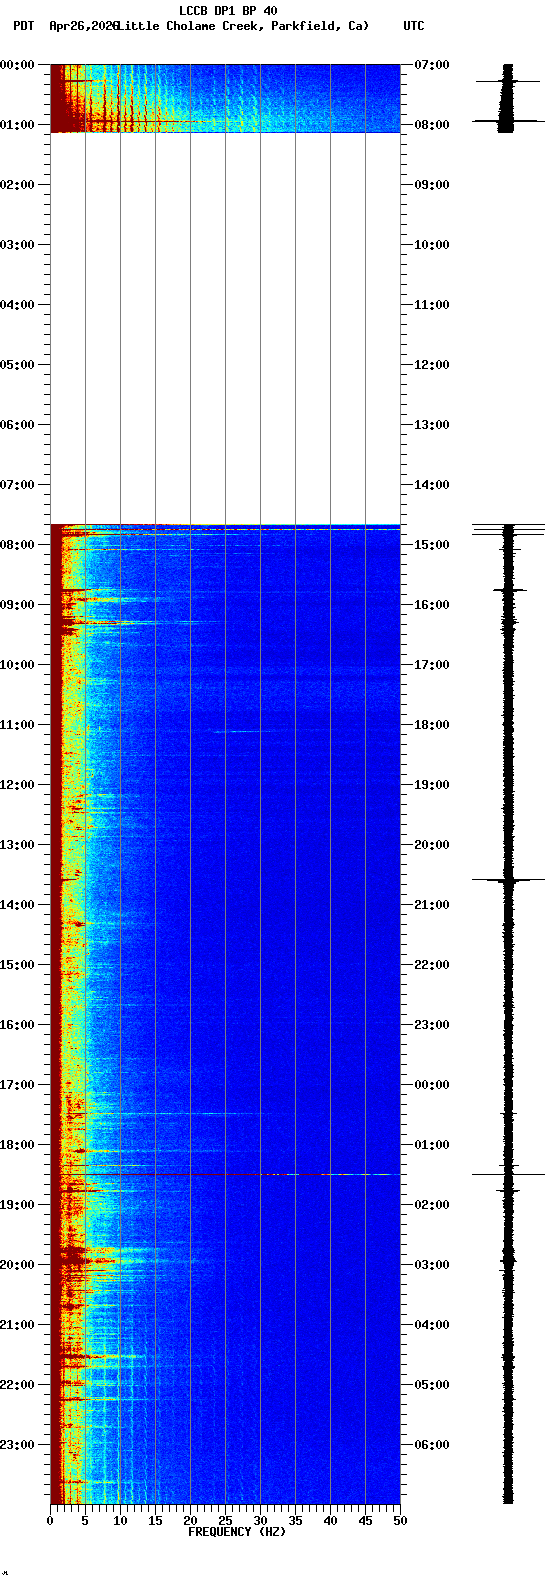The image size is (552, 1584).
Task: Click the '45' frequency axis tick label
Action: point(365,1522)
